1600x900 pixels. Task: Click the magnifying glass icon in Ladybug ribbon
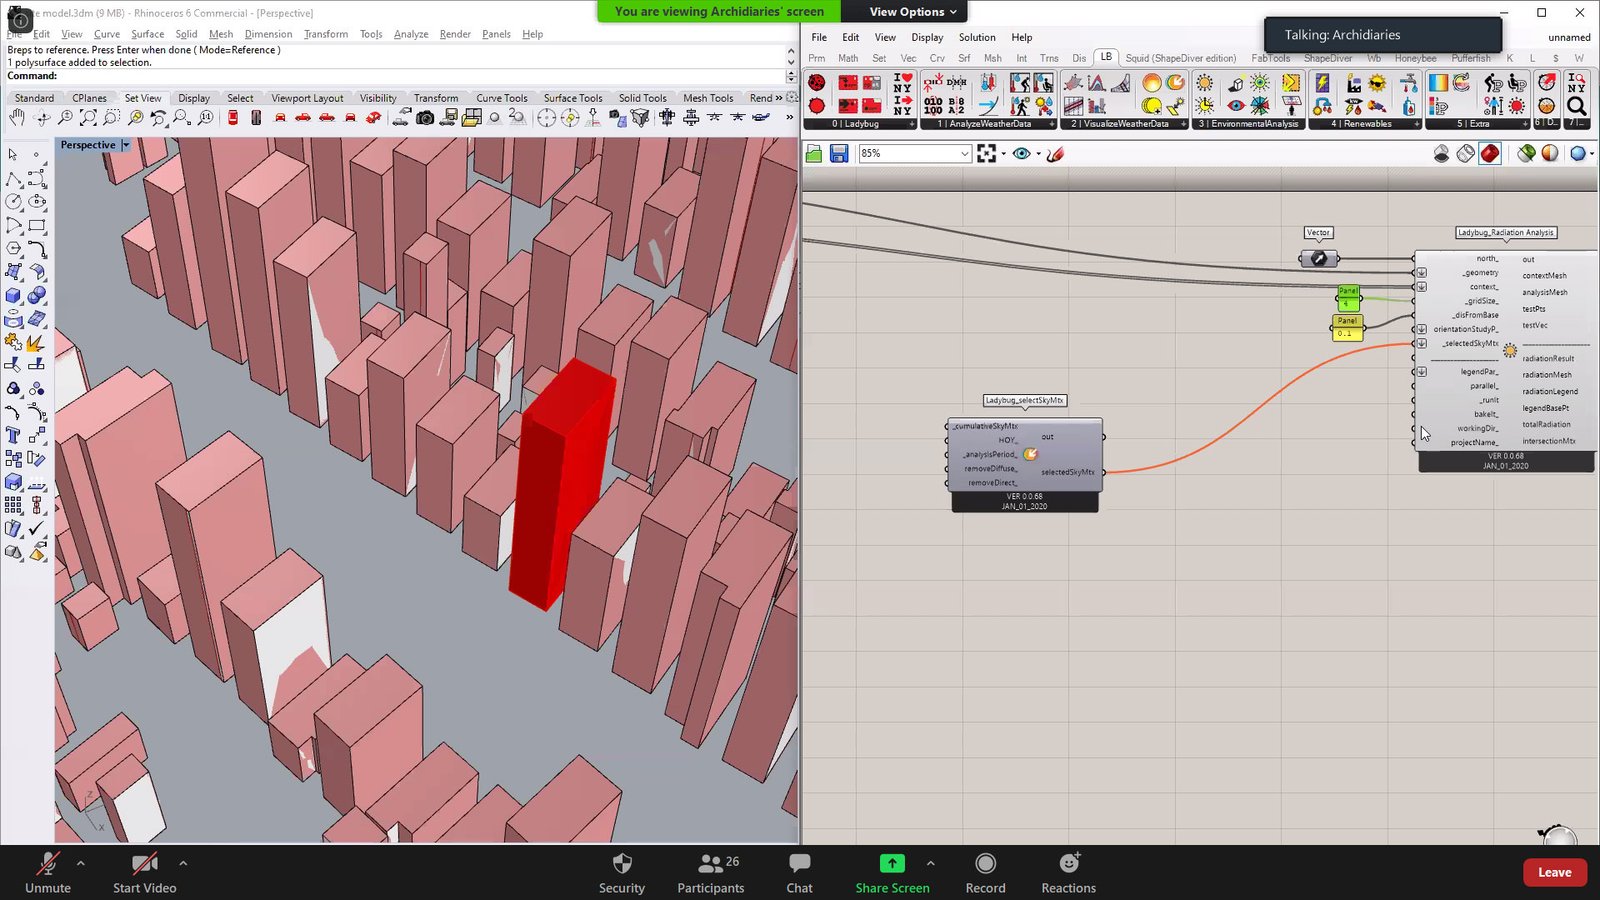tap(1576, 106)
